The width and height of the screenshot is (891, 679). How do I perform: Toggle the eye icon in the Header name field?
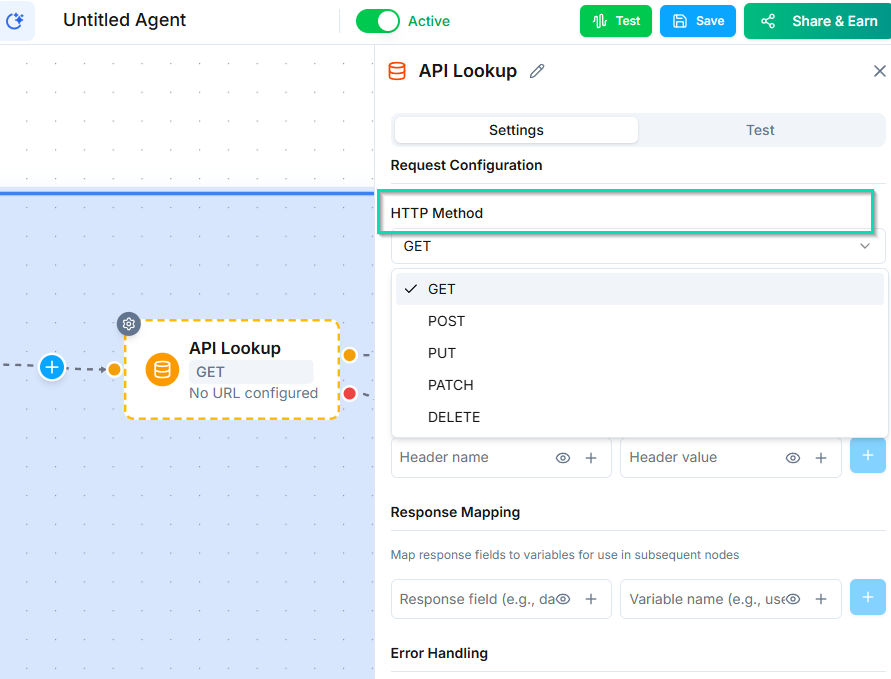[563, 458]
